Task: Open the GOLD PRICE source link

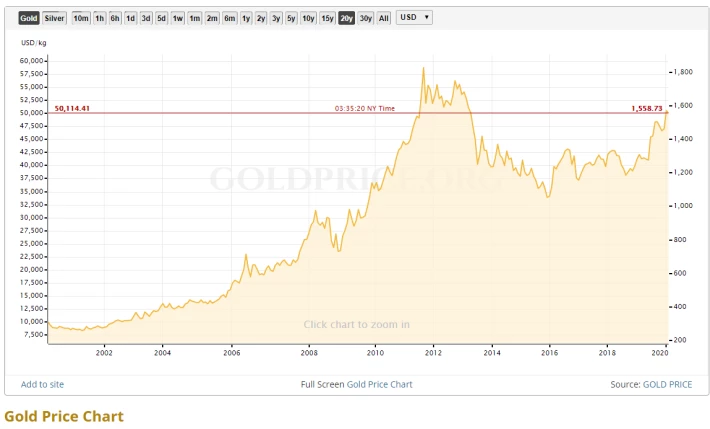Action: (x=667, y=384)
